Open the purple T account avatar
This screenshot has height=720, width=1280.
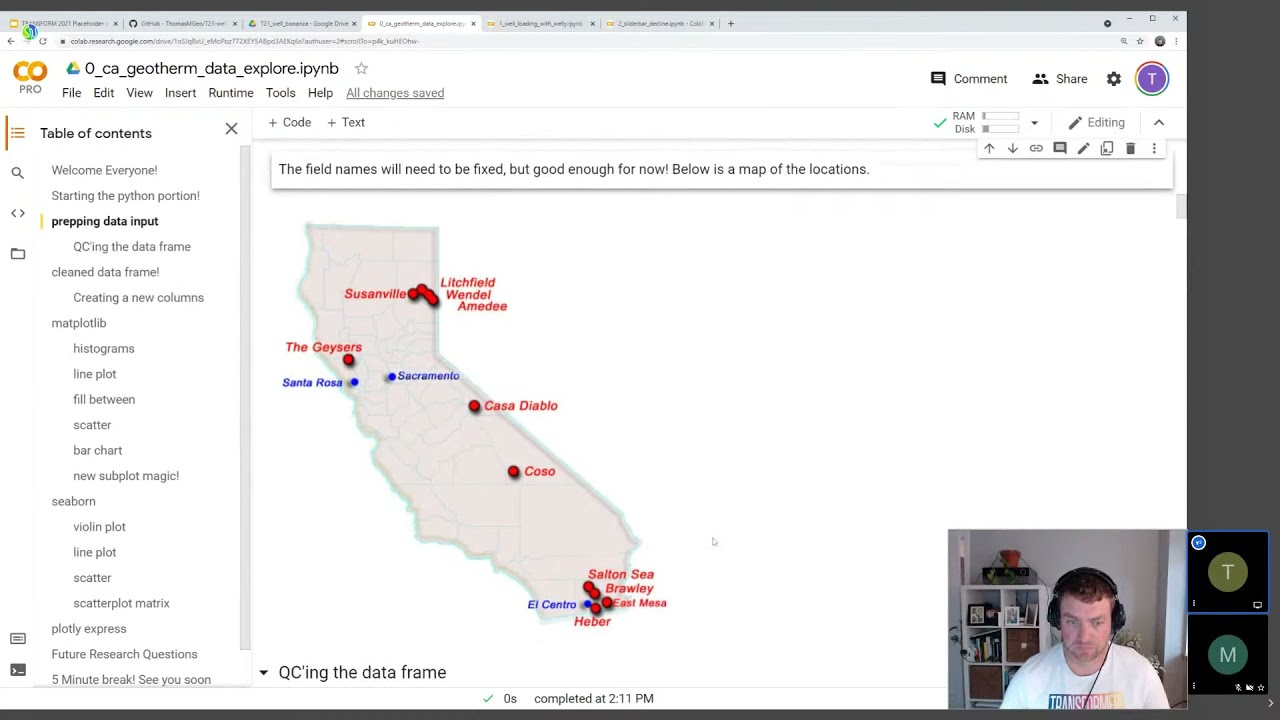(1152, 79)
